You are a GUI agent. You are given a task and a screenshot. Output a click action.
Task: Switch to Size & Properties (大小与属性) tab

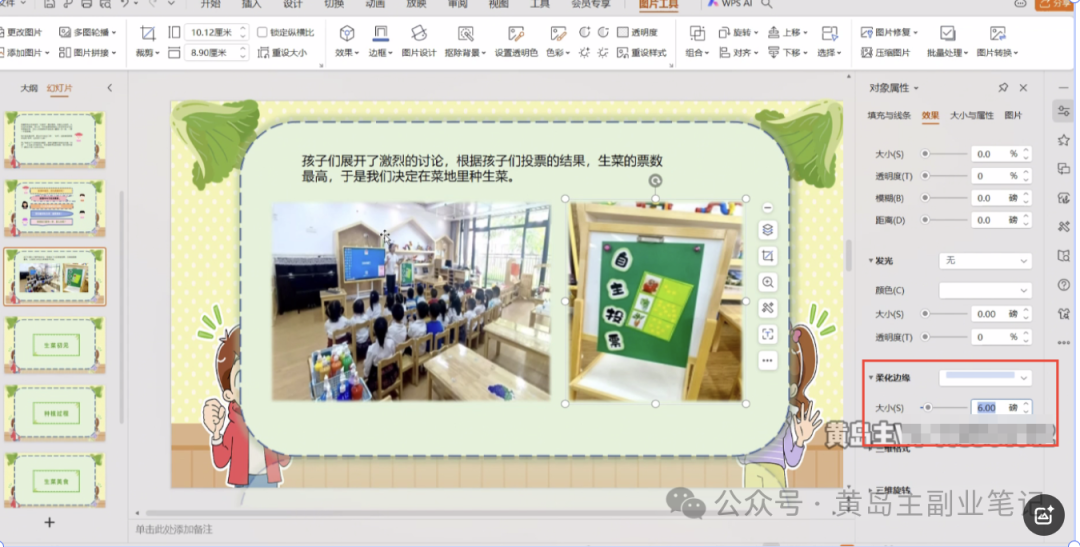click(x=971, y=116)
